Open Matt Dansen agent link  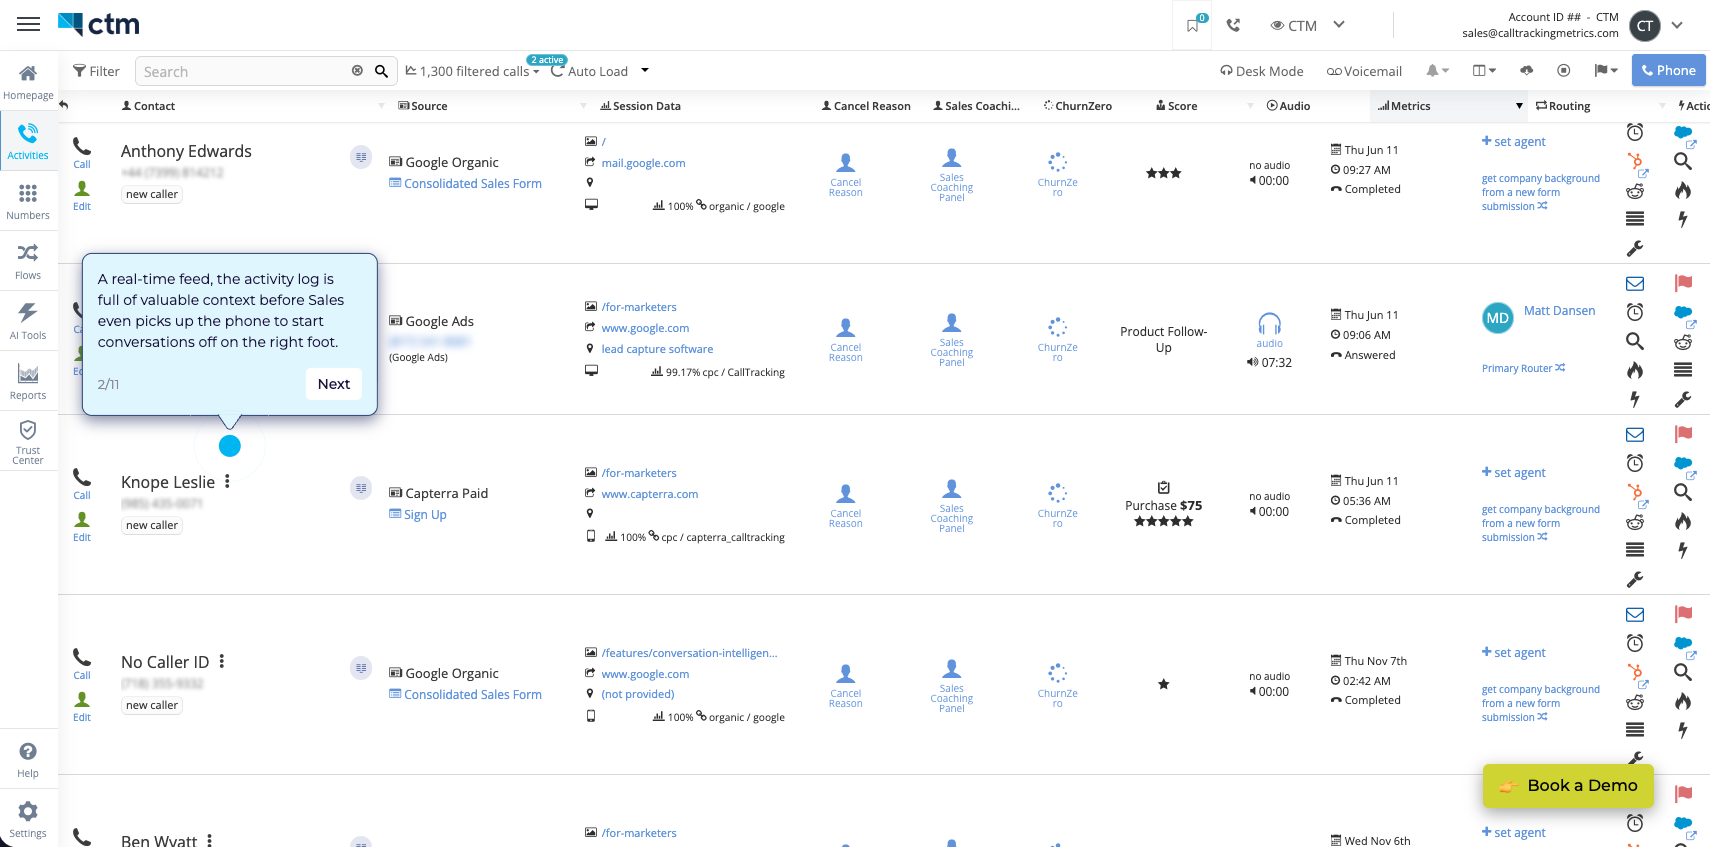(1559, 311)
